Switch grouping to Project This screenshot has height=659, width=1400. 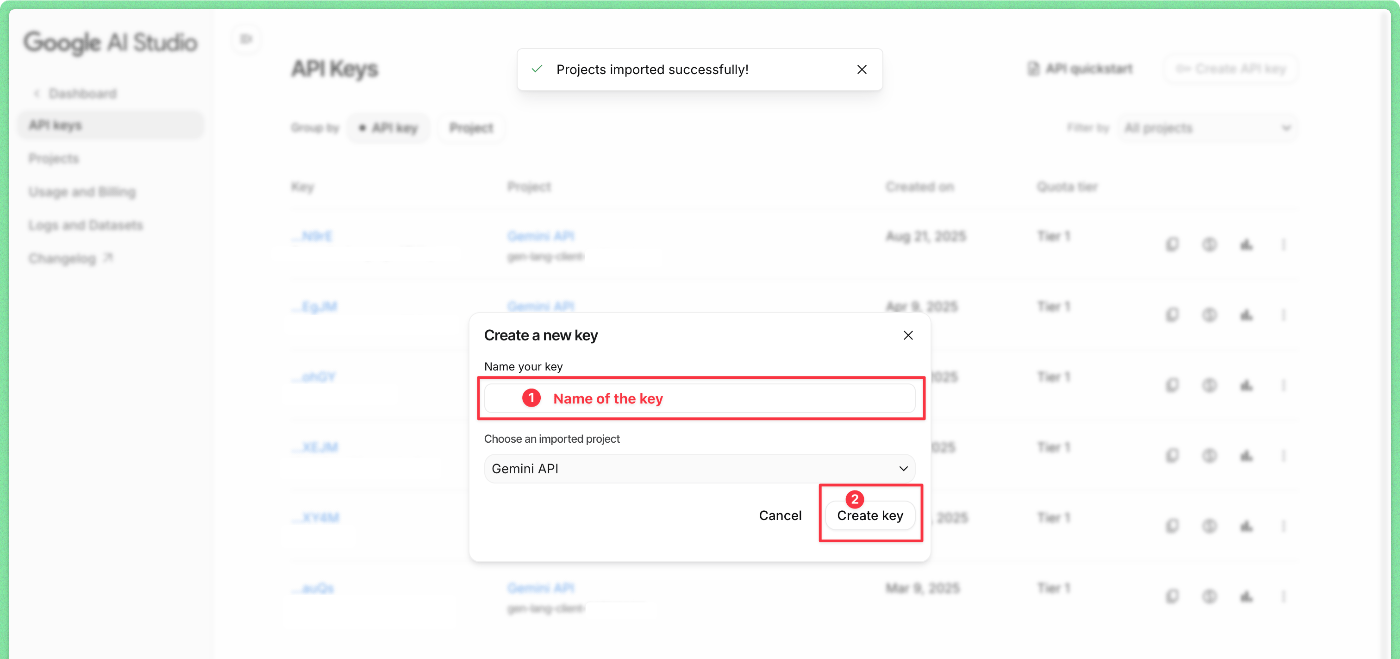[x=470, y=128]
